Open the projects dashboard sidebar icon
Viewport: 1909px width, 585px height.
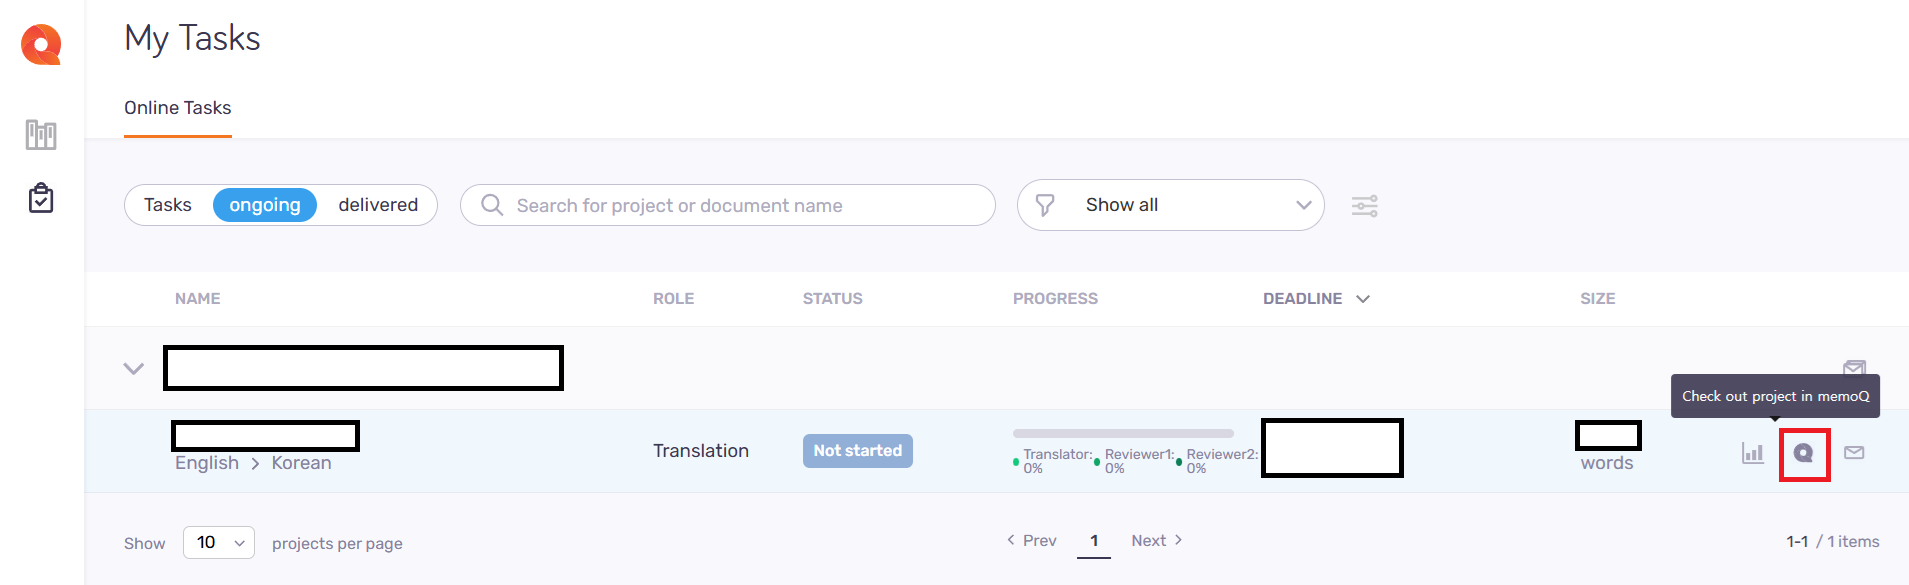tap(41, 134)
